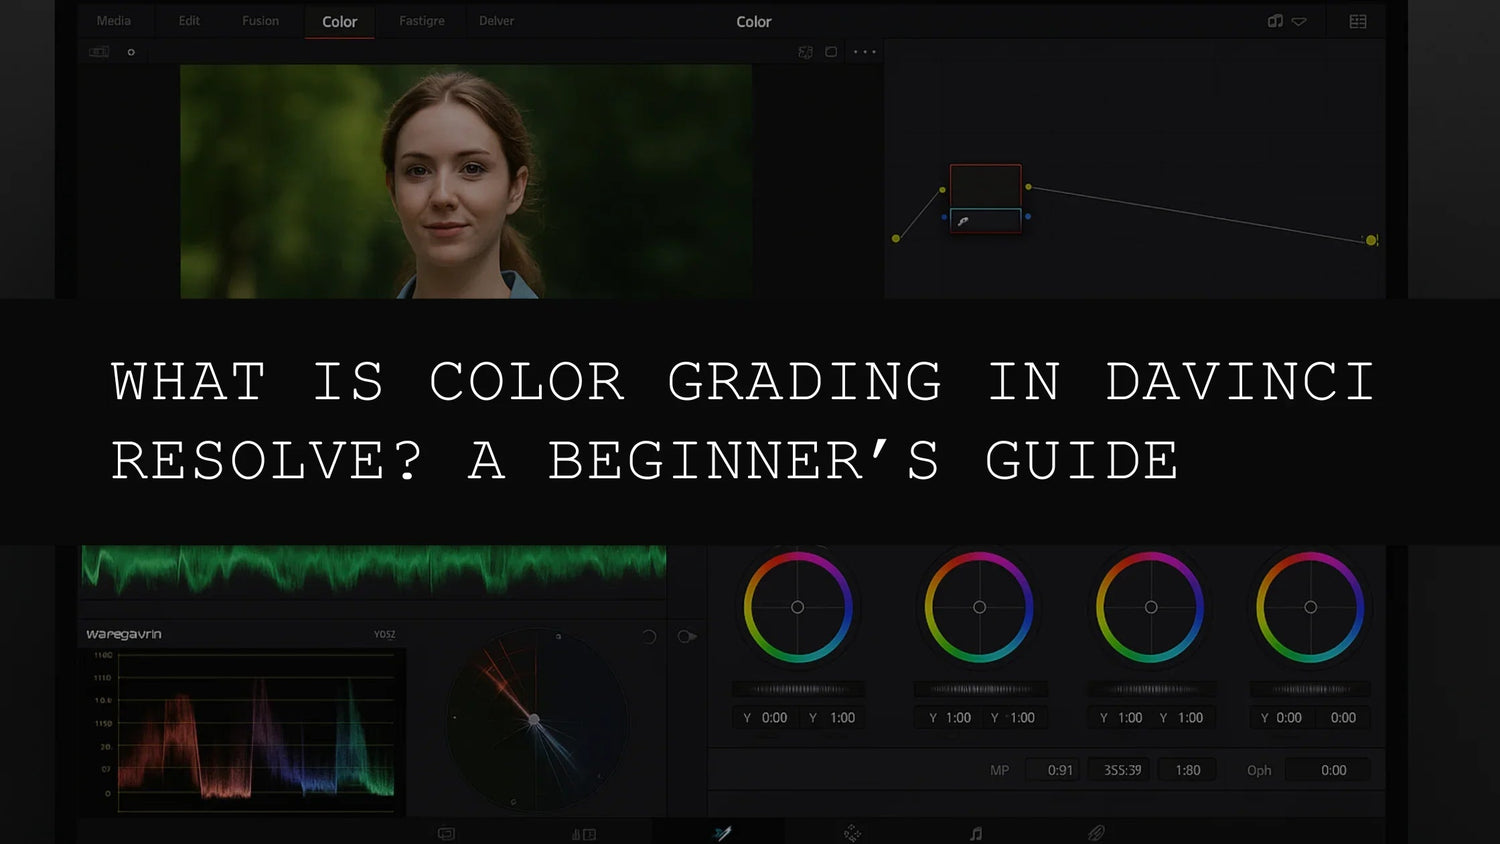
Task: Click the Deliver page button
Action: click(x=497, y=20)
